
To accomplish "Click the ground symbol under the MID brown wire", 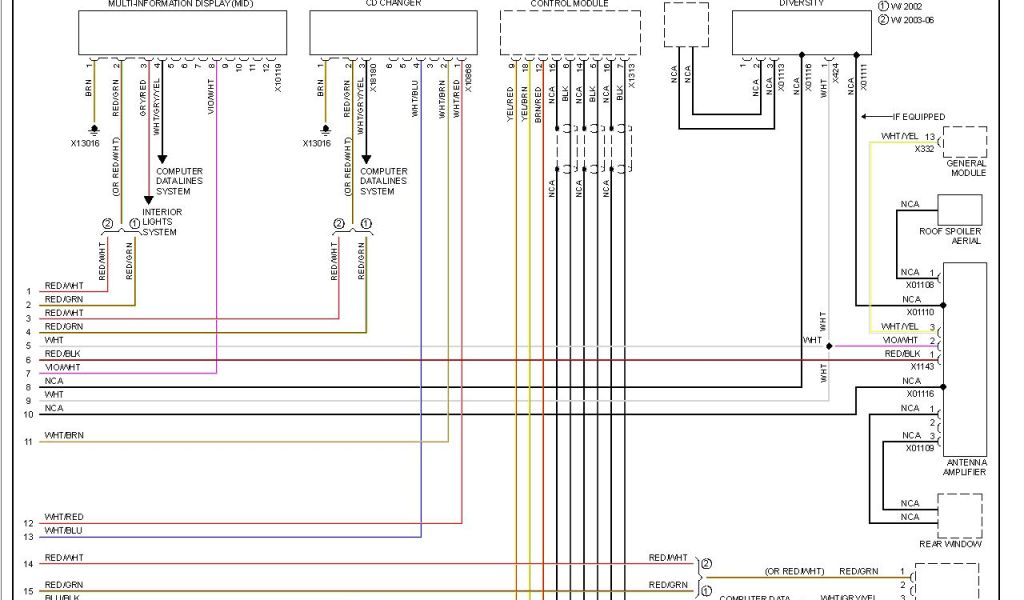I will [94, 130].
